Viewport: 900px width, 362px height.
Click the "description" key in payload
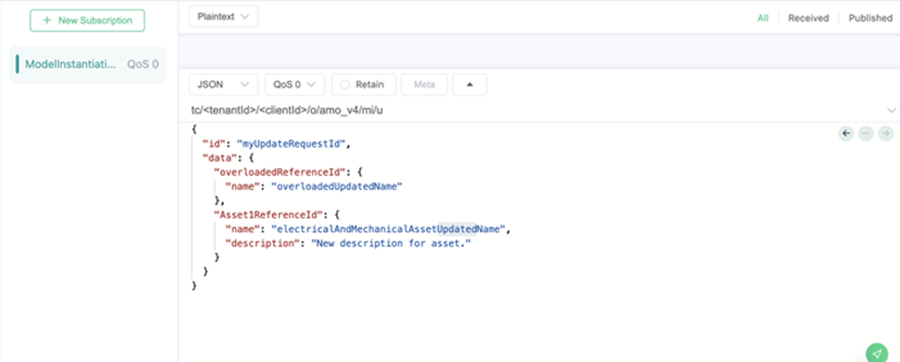(262, 243)
